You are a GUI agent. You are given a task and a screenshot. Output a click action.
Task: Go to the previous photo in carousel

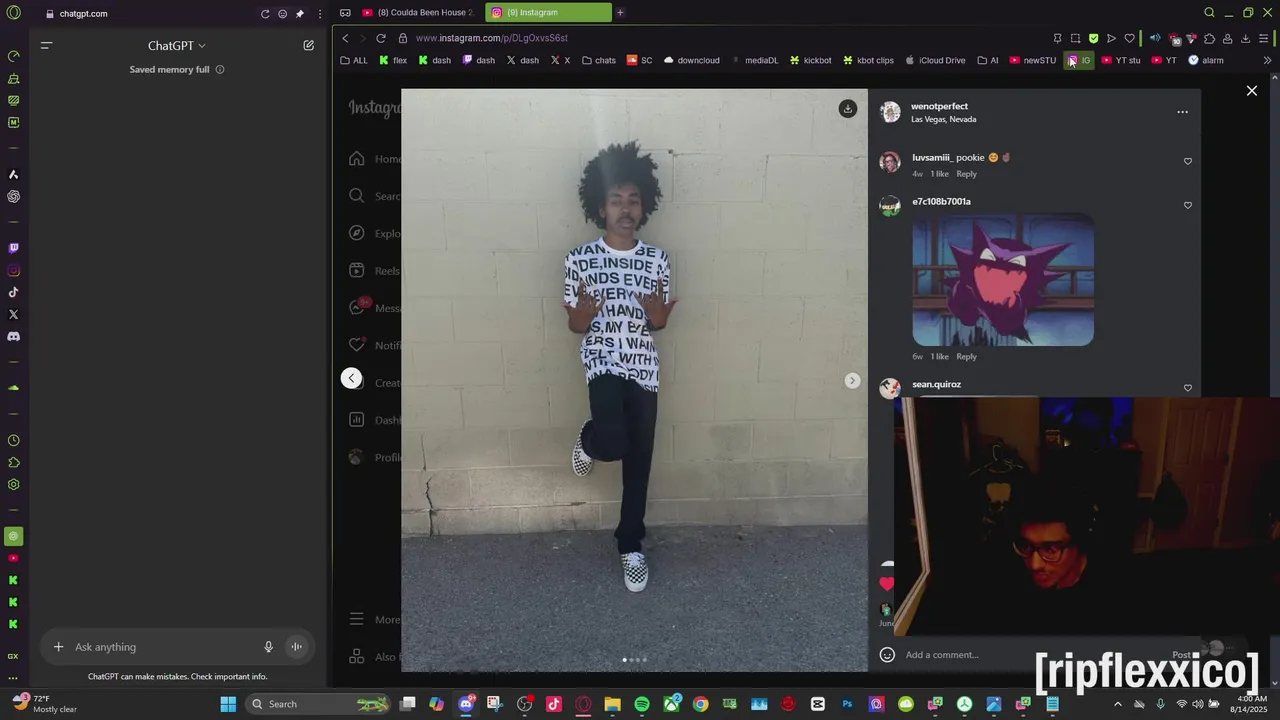pyautogui.click(x=351, y=378)
